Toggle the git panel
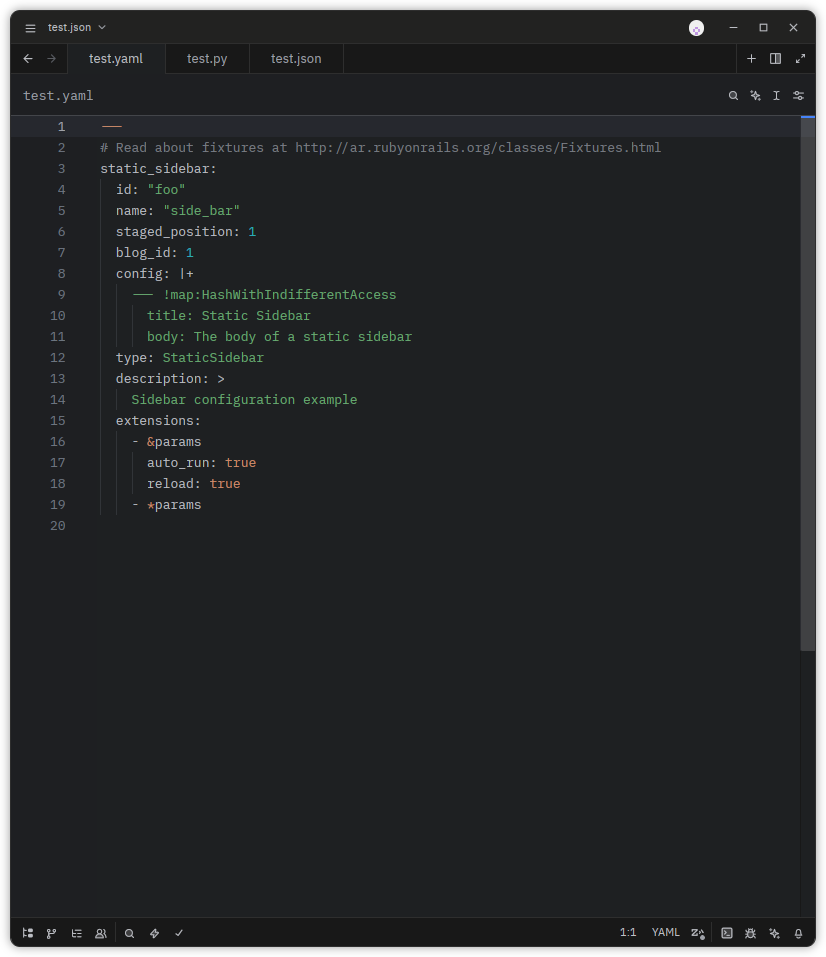 pyautogui.click(x=52, y=933)
